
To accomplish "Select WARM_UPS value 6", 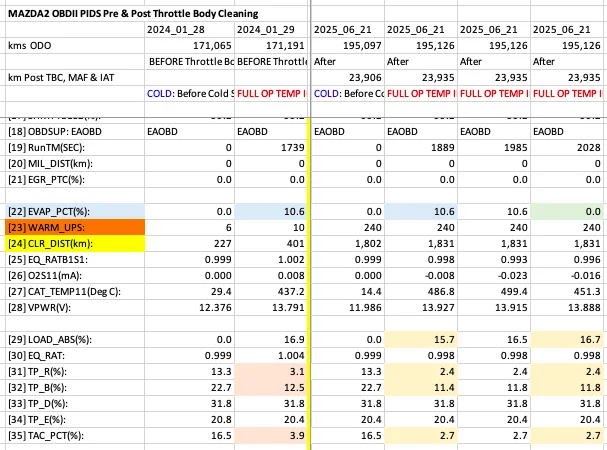I will point(189,227).
